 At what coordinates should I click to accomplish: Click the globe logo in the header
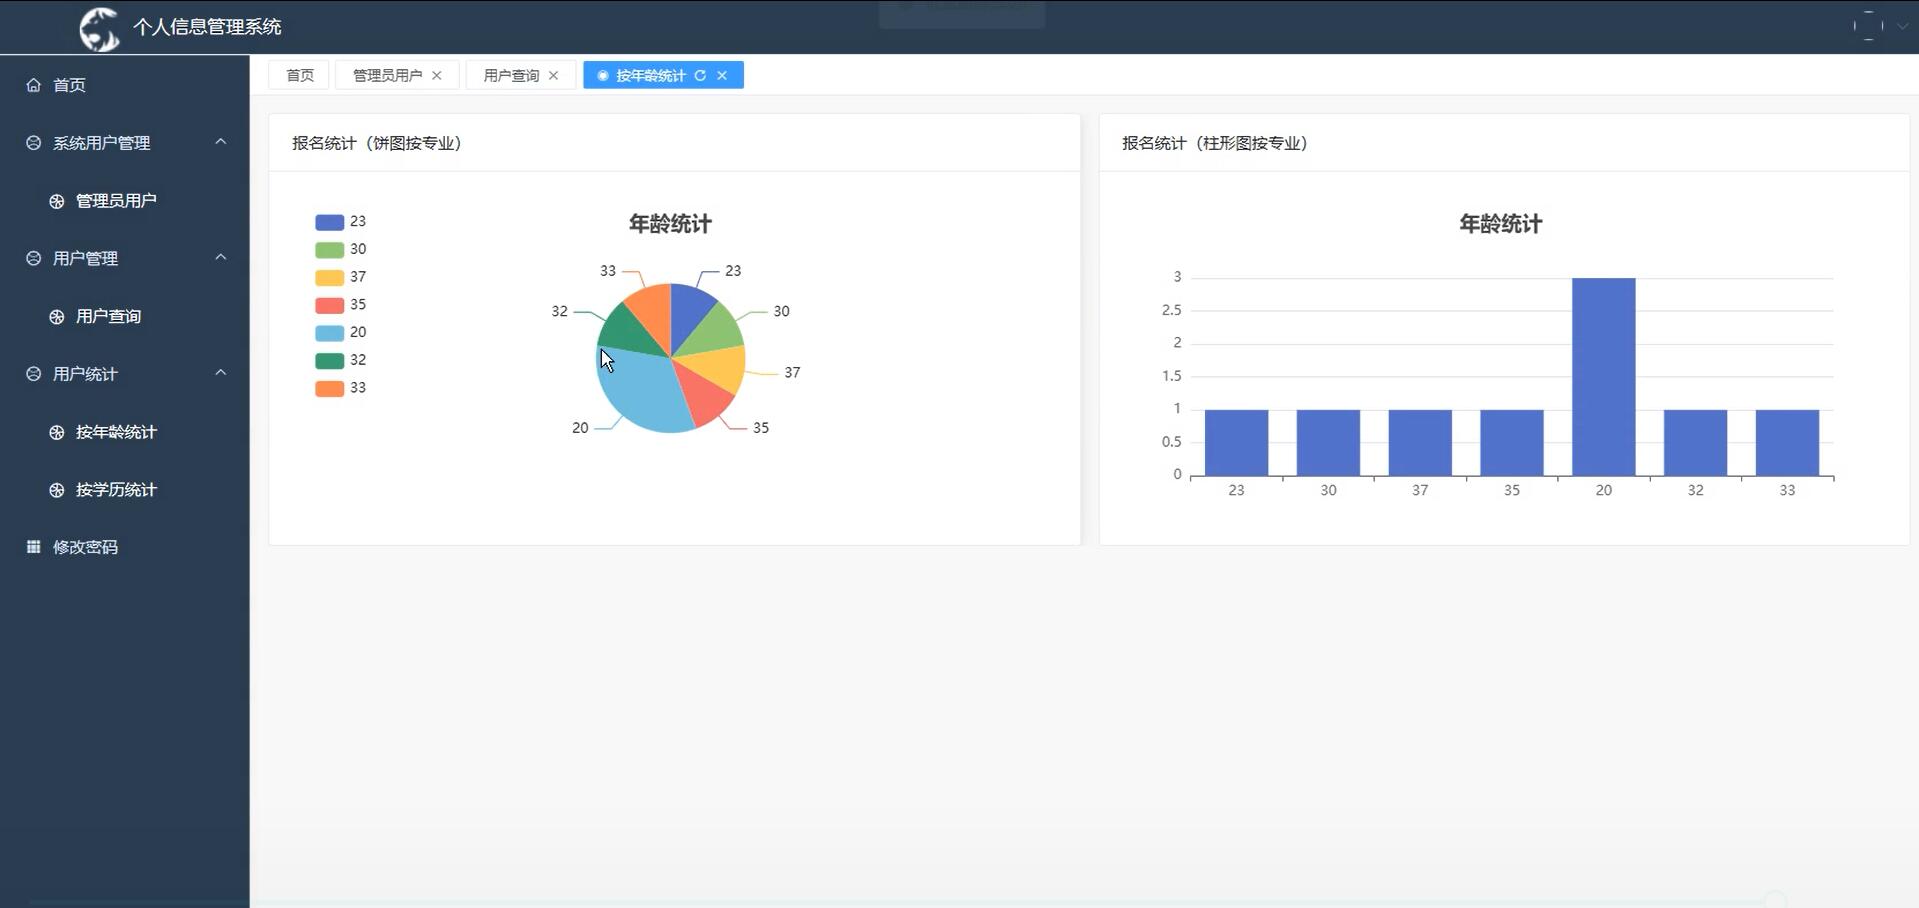click(99, 28)
